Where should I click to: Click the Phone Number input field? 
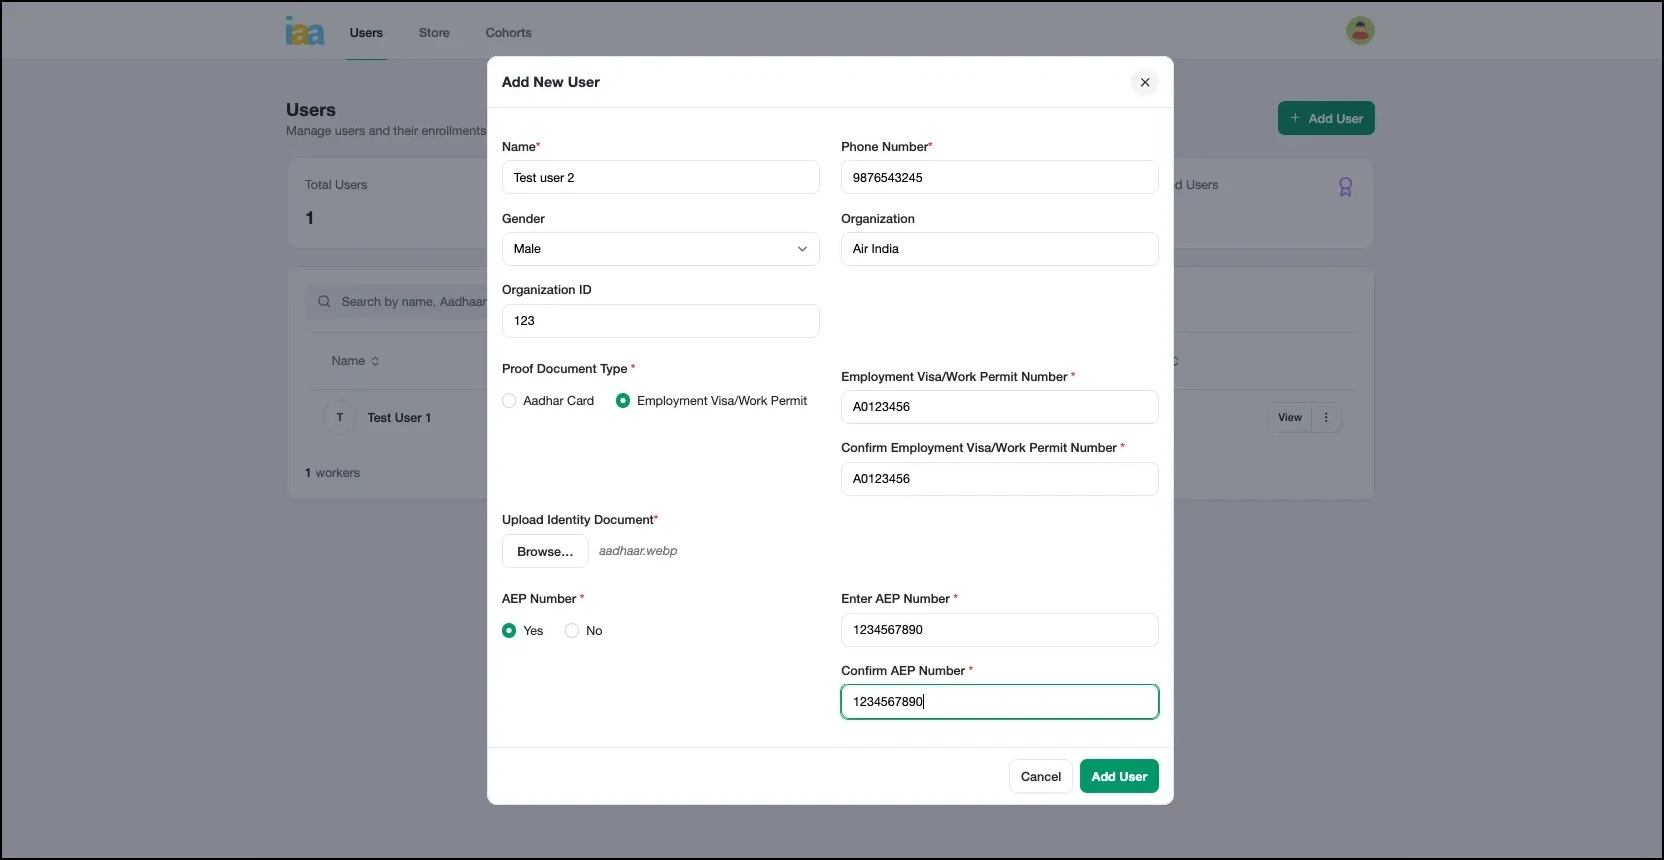point(999,178)
